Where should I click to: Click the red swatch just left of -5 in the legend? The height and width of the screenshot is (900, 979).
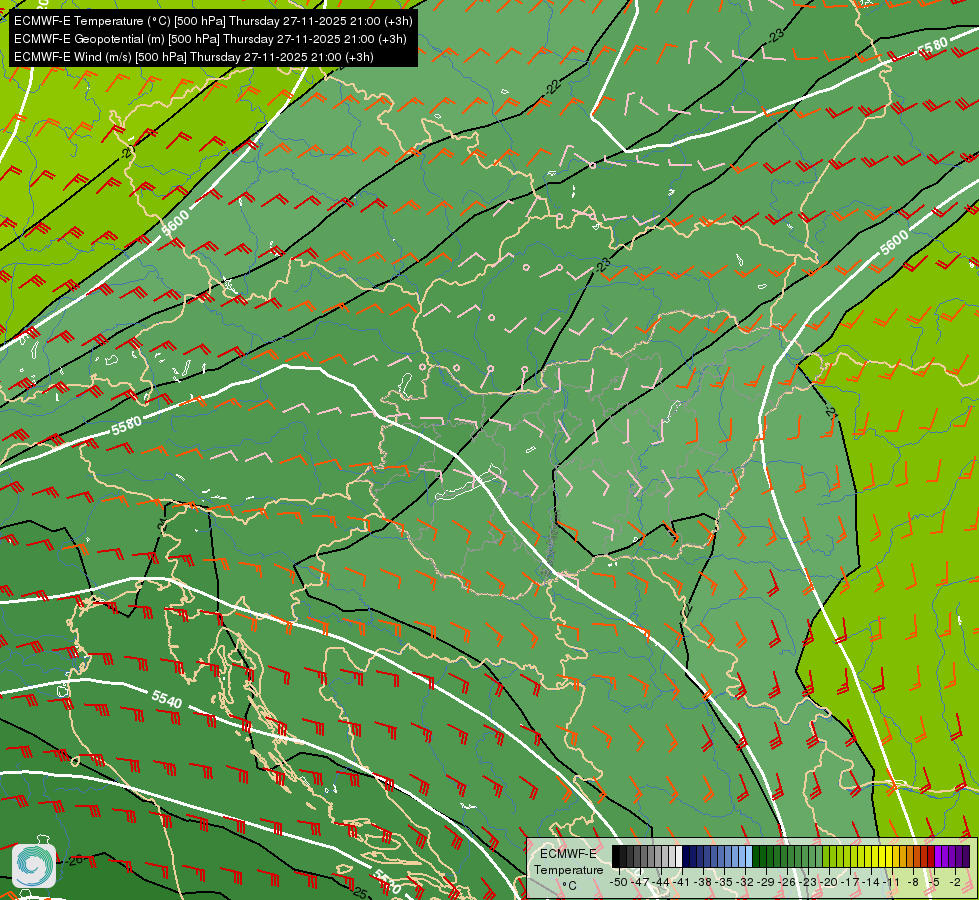[x=931, y=856]
